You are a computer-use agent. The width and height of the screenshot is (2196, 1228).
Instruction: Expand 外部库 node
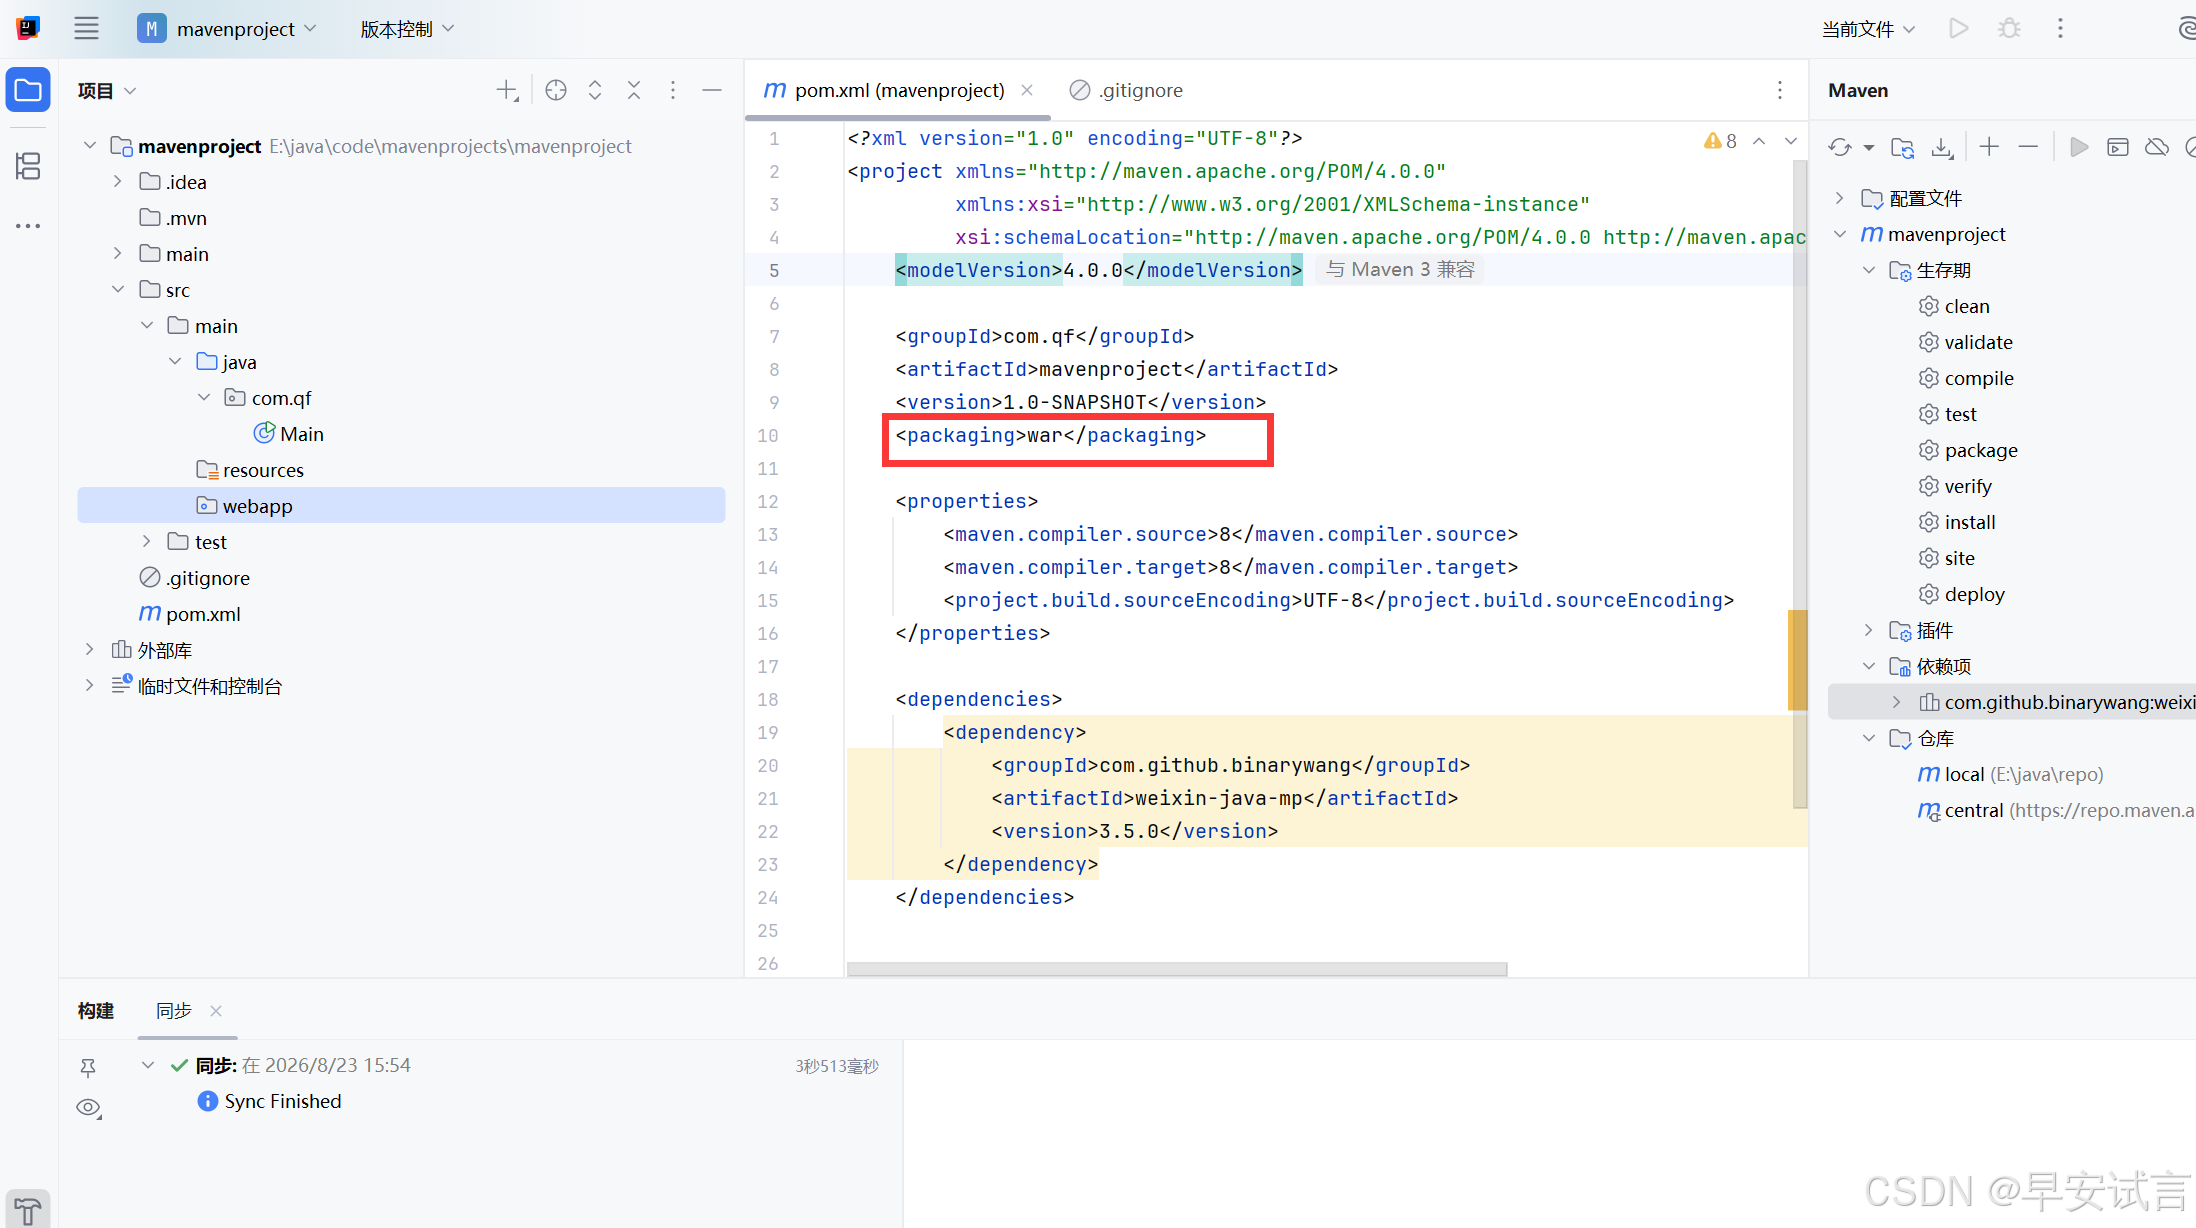[x=89, y=650]
